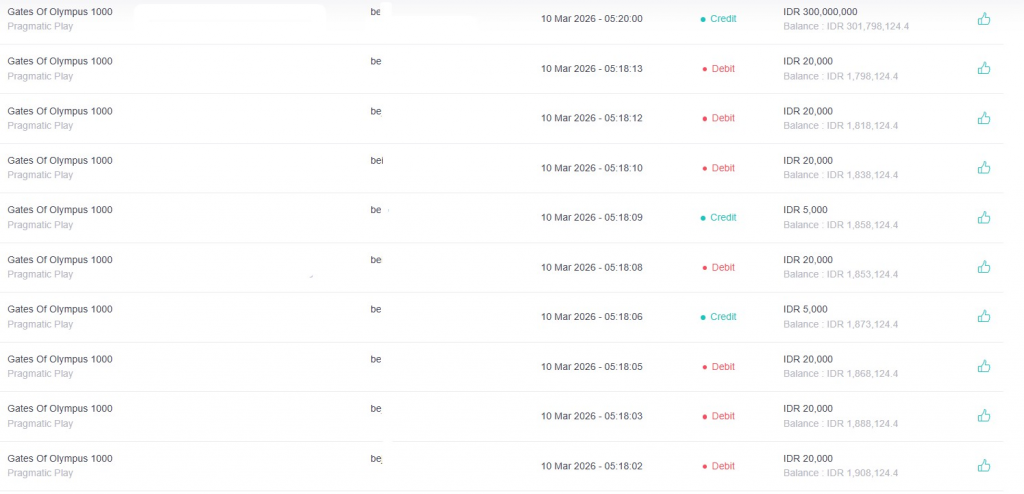
Task: Click the Debit label at 05:18:13
Action: tap(722, 69)
